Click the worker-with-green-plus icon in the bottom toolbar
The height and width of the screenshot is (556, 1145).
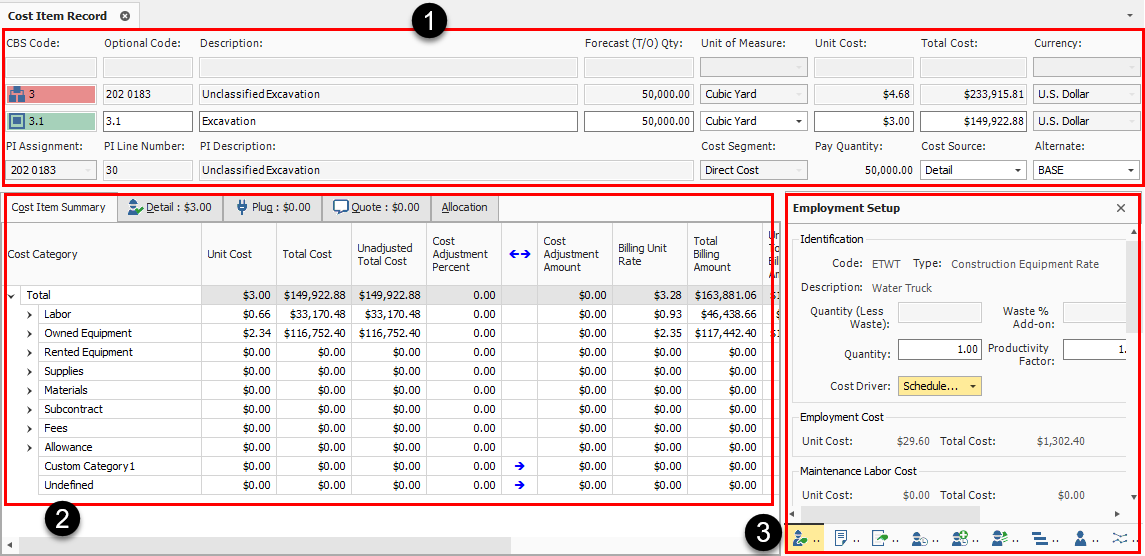pyautogui.click(x=960, y=538)
